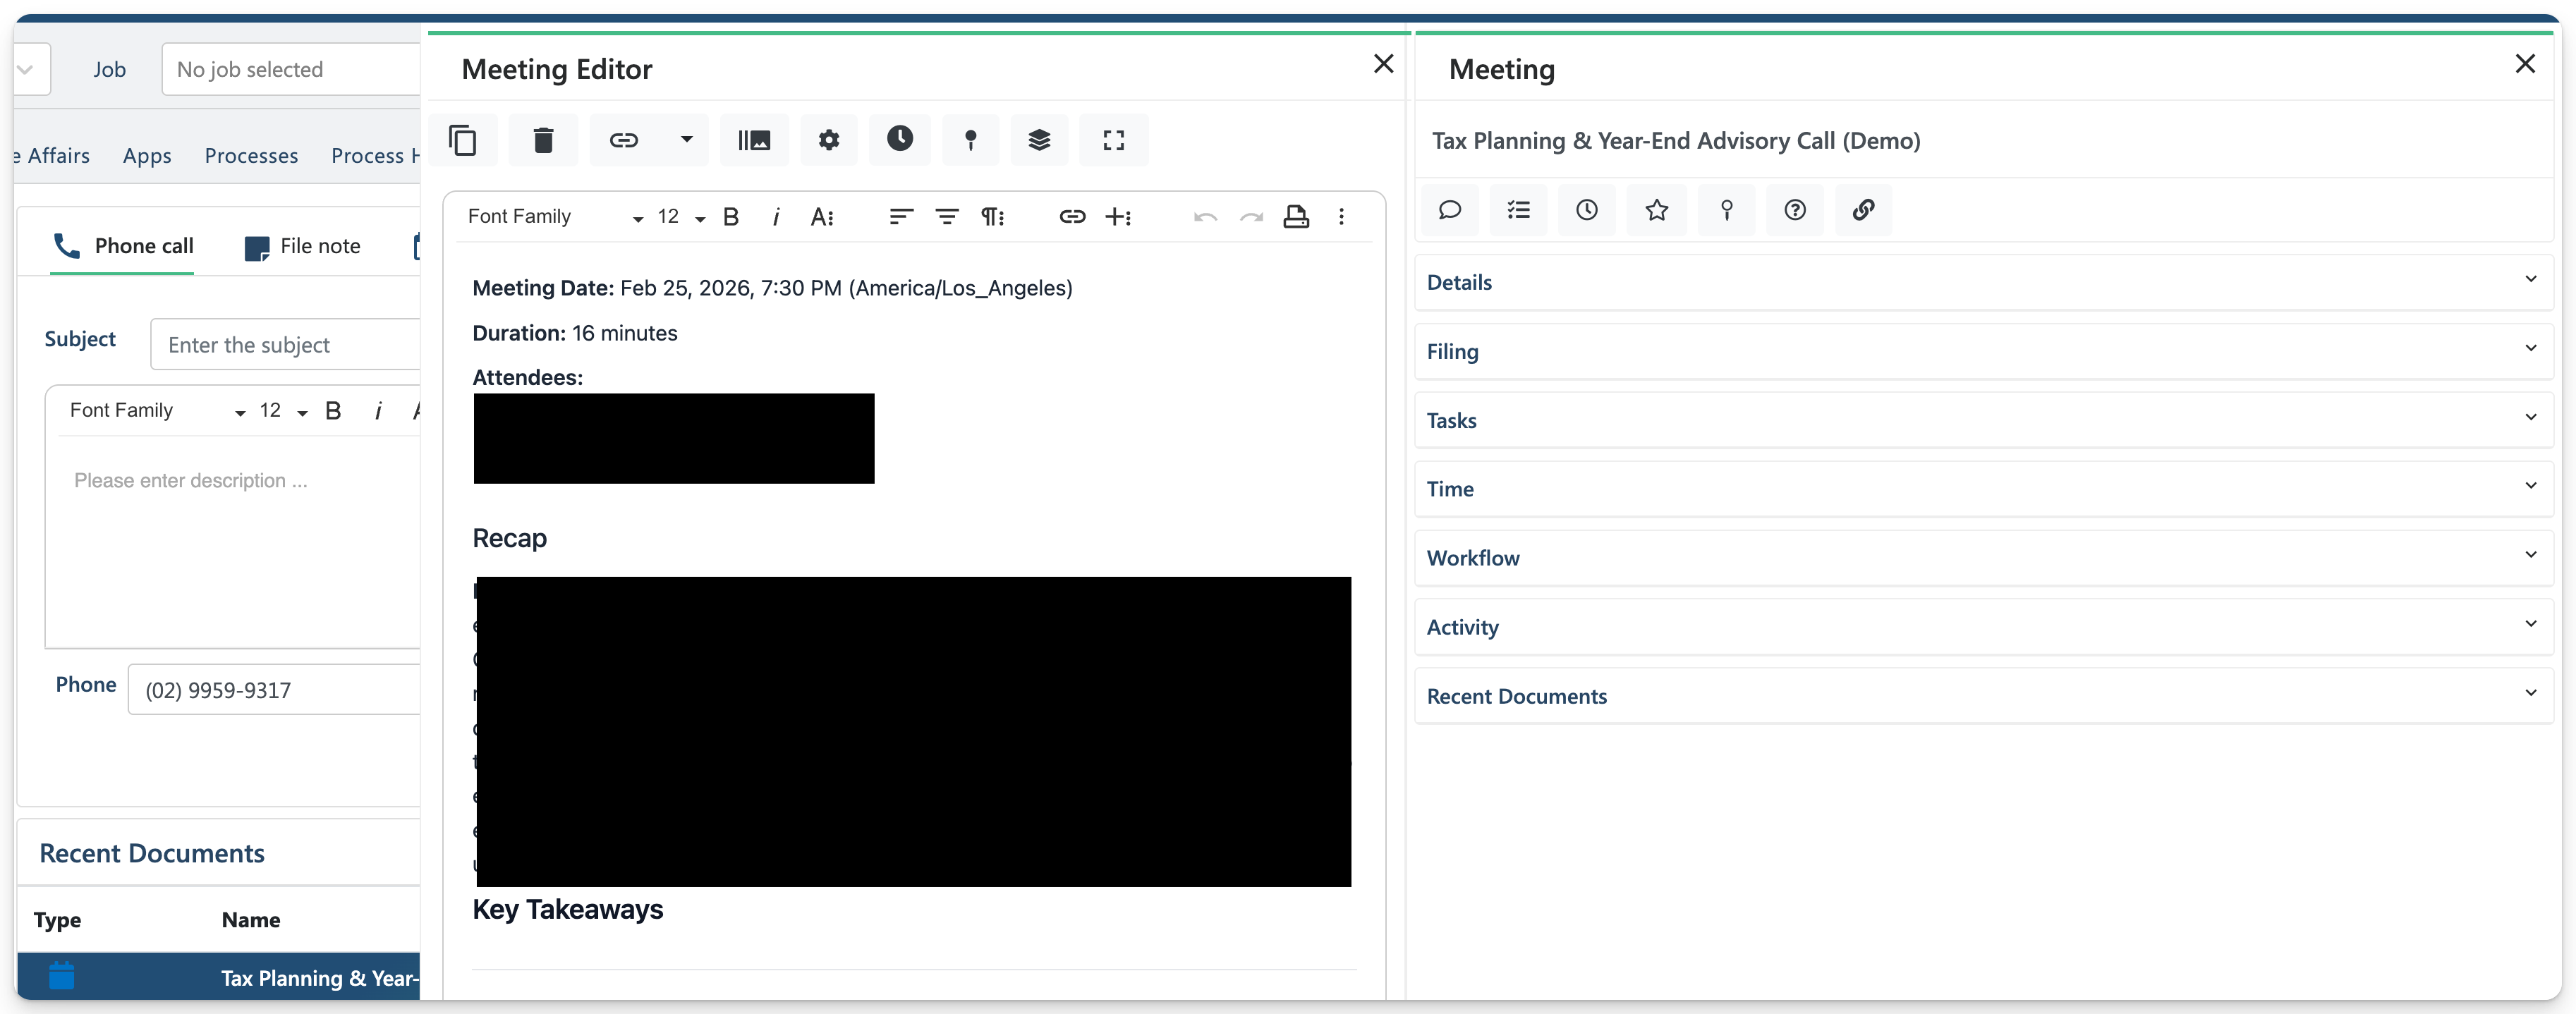This screenshot has height=1014, width=2576.
Task: Open the link options dropdown arrow
Action: click(x=686, y=140)
